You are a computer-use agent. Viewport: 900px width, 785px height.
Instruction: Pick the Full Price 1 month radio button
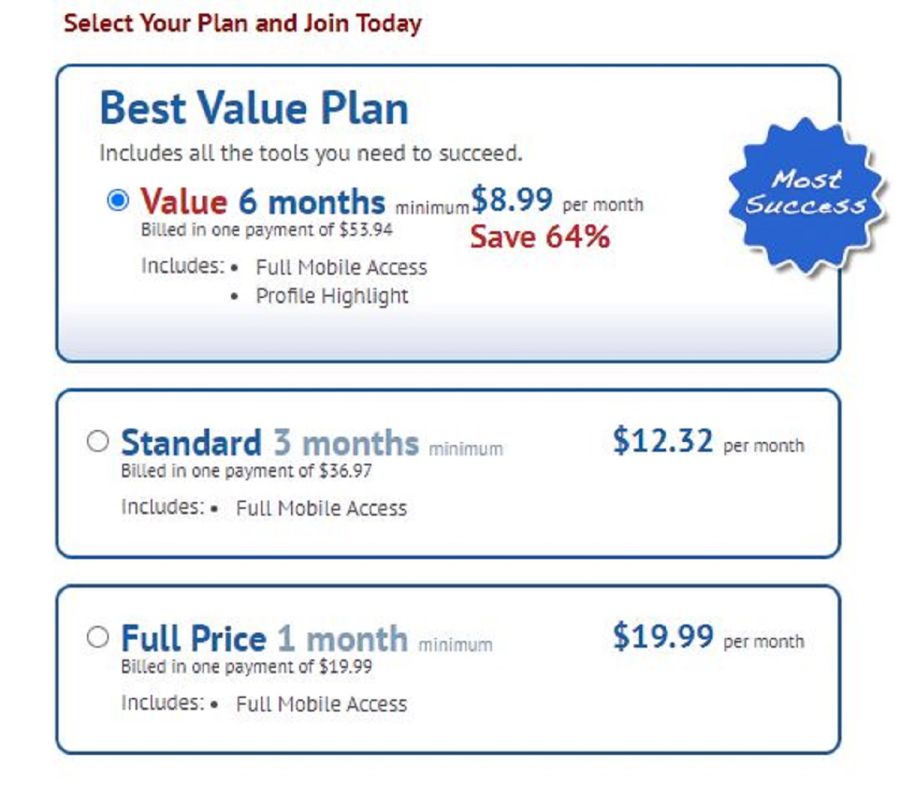(x=98, y=637)
